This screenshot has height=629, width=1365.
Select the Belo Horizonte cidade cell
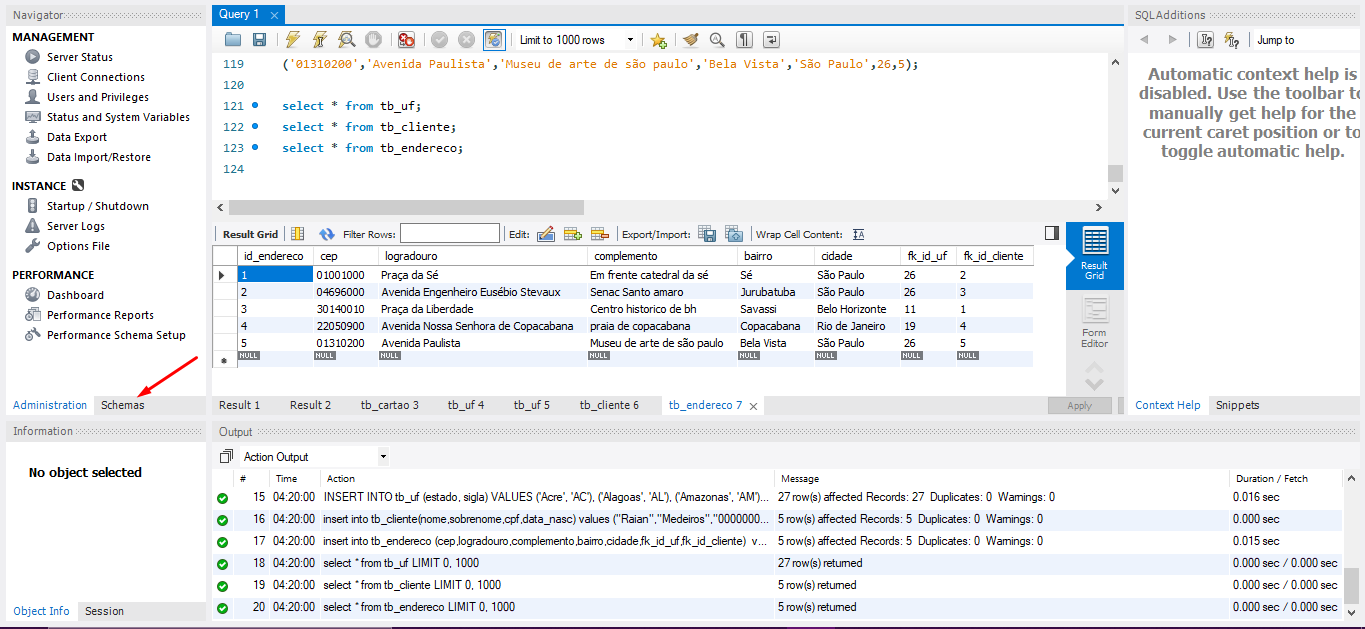[x=857, y=309]
